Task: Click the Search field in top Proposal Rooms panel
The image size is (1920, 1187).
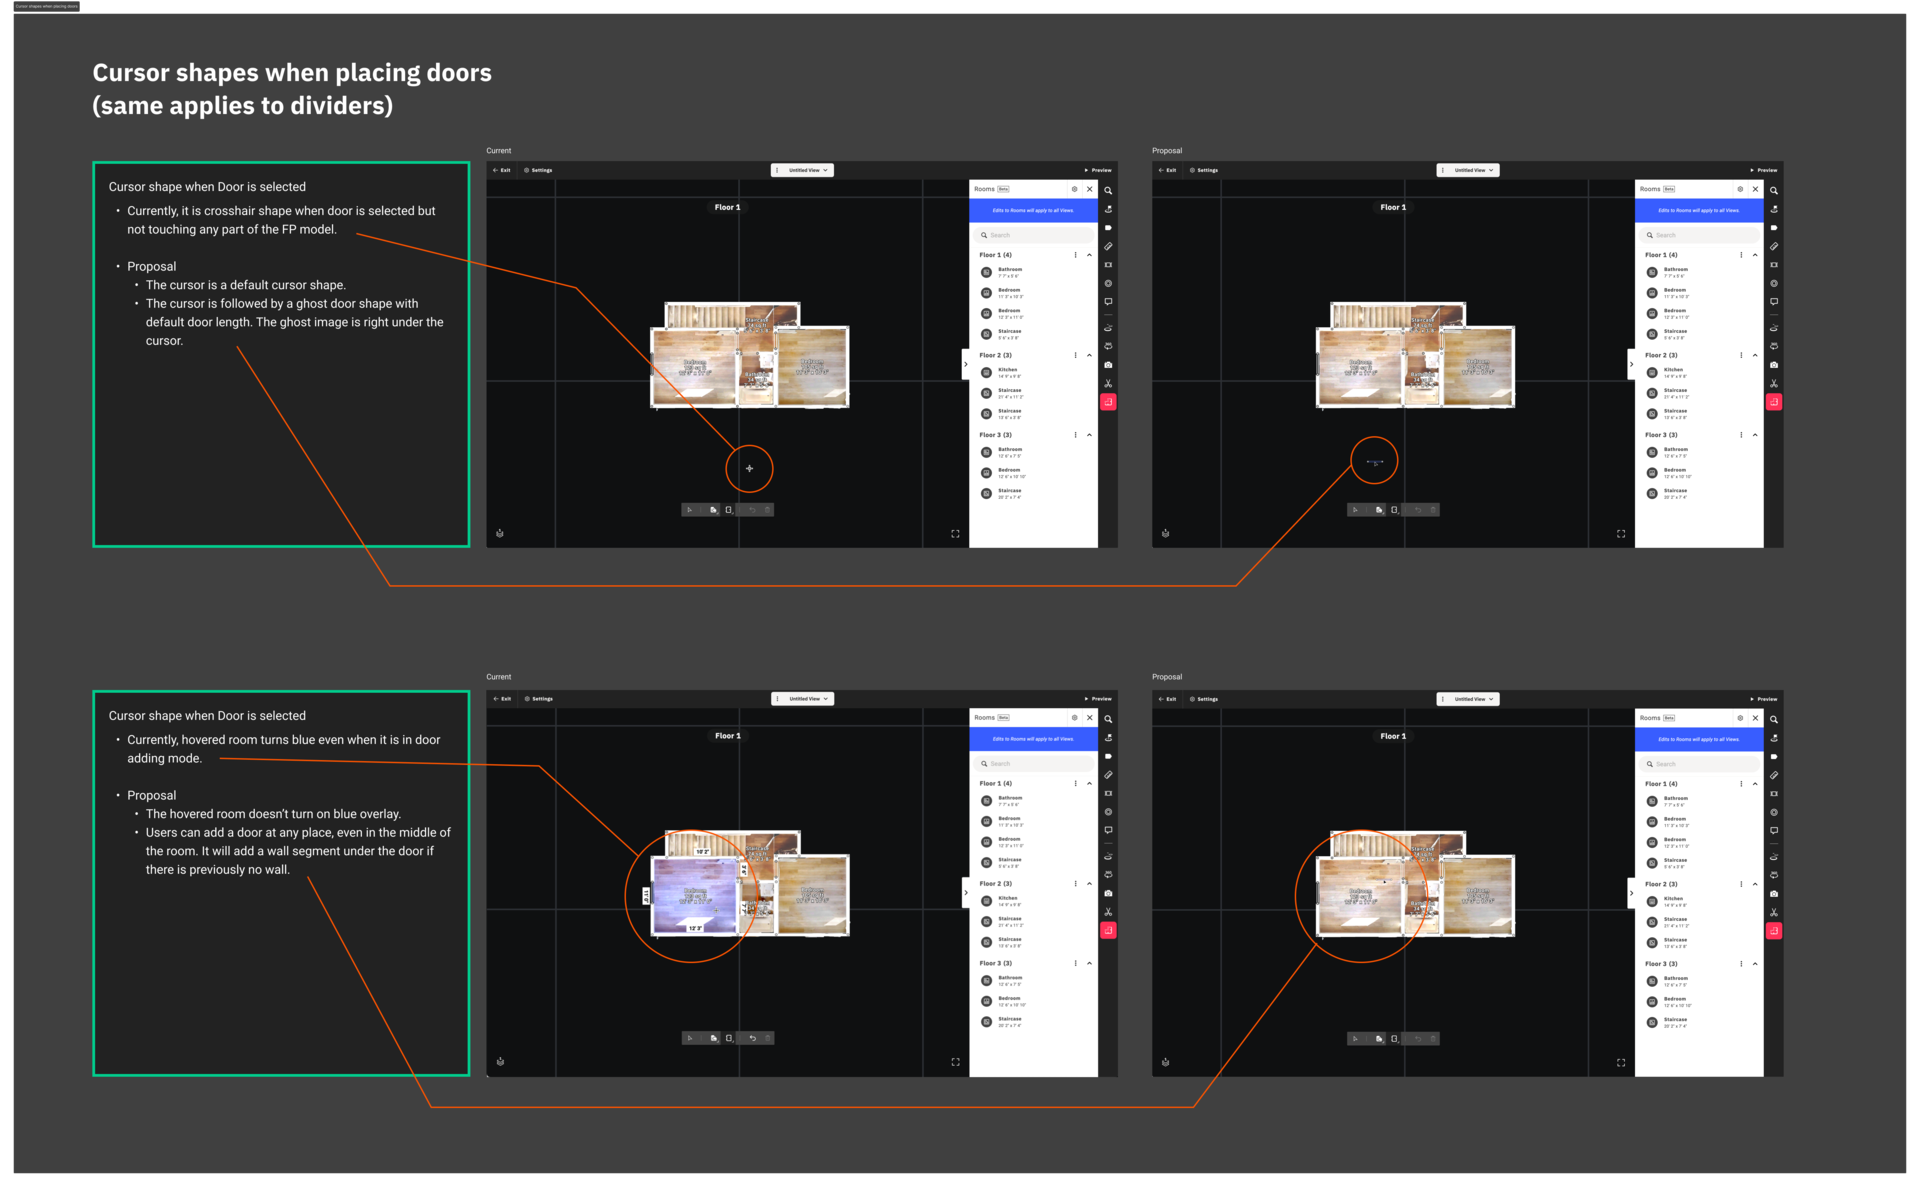Action: [x=1700, y=235]
